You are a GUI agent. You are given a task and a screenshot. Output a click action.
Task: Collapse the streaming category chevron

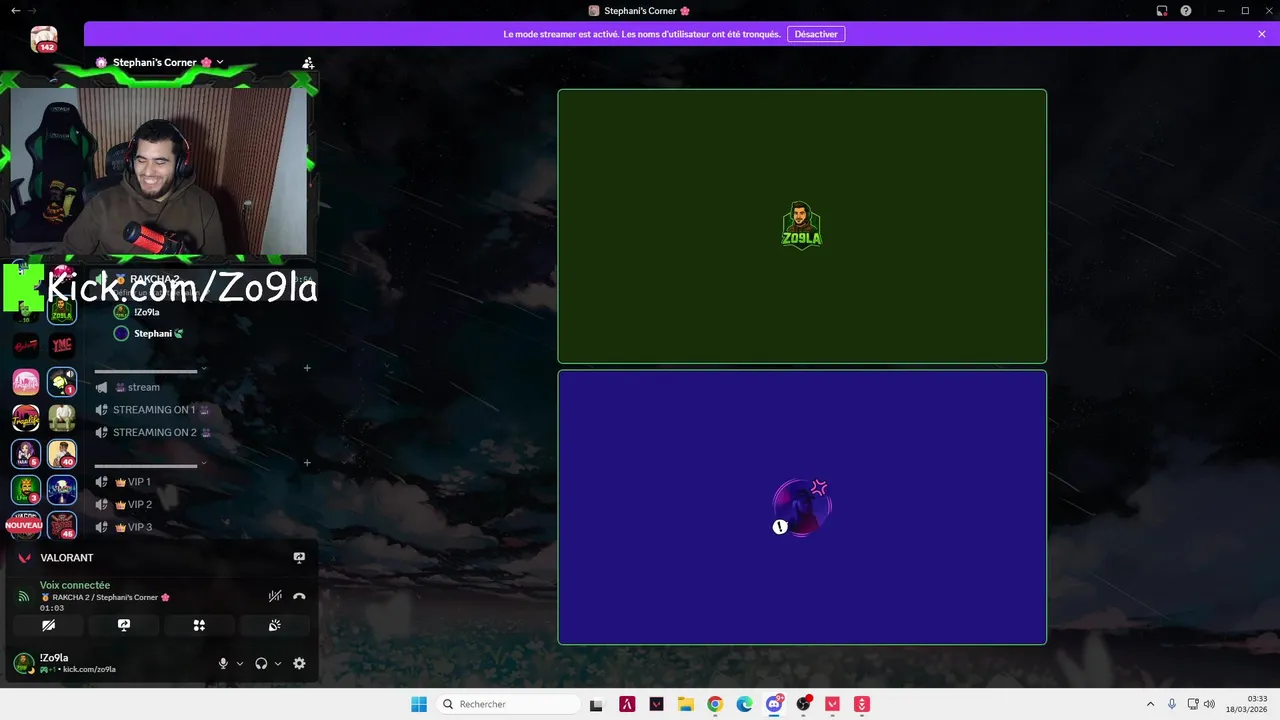click(204, 368)
